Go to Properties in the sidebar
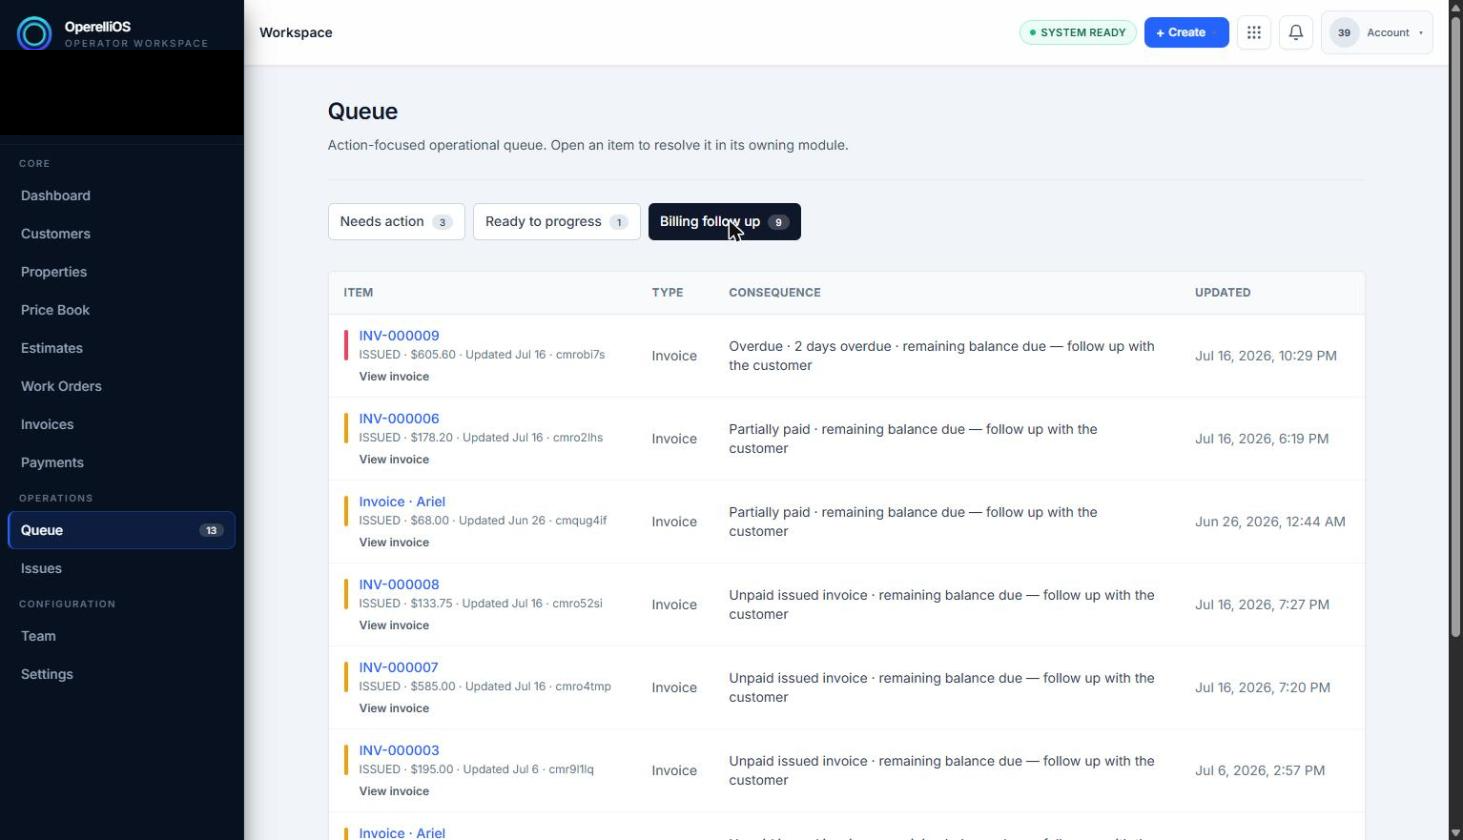This screenshot has height=840, width=1463. tap(121, 272)
